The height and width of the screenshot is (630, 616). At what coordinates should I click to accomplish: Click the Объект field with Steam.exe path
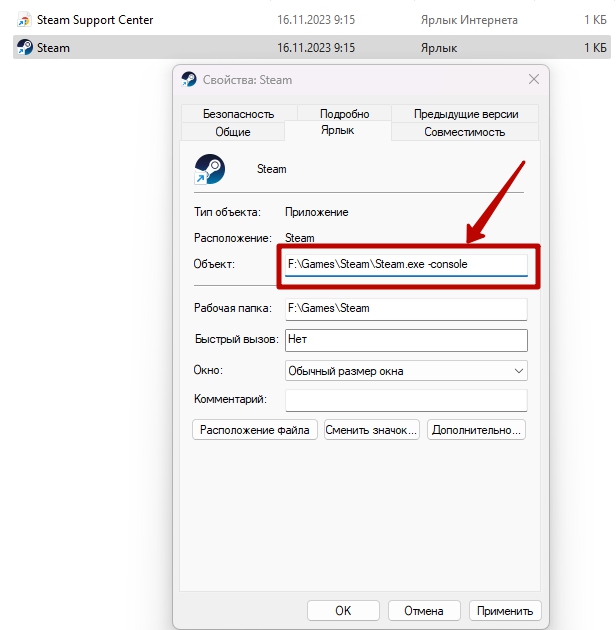coord(406,265)
